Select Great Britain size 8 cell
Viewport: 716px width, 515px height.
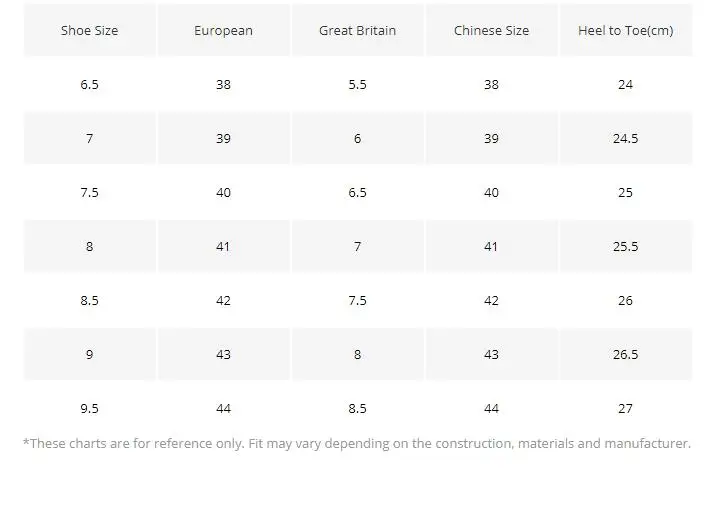coord(357,355)
